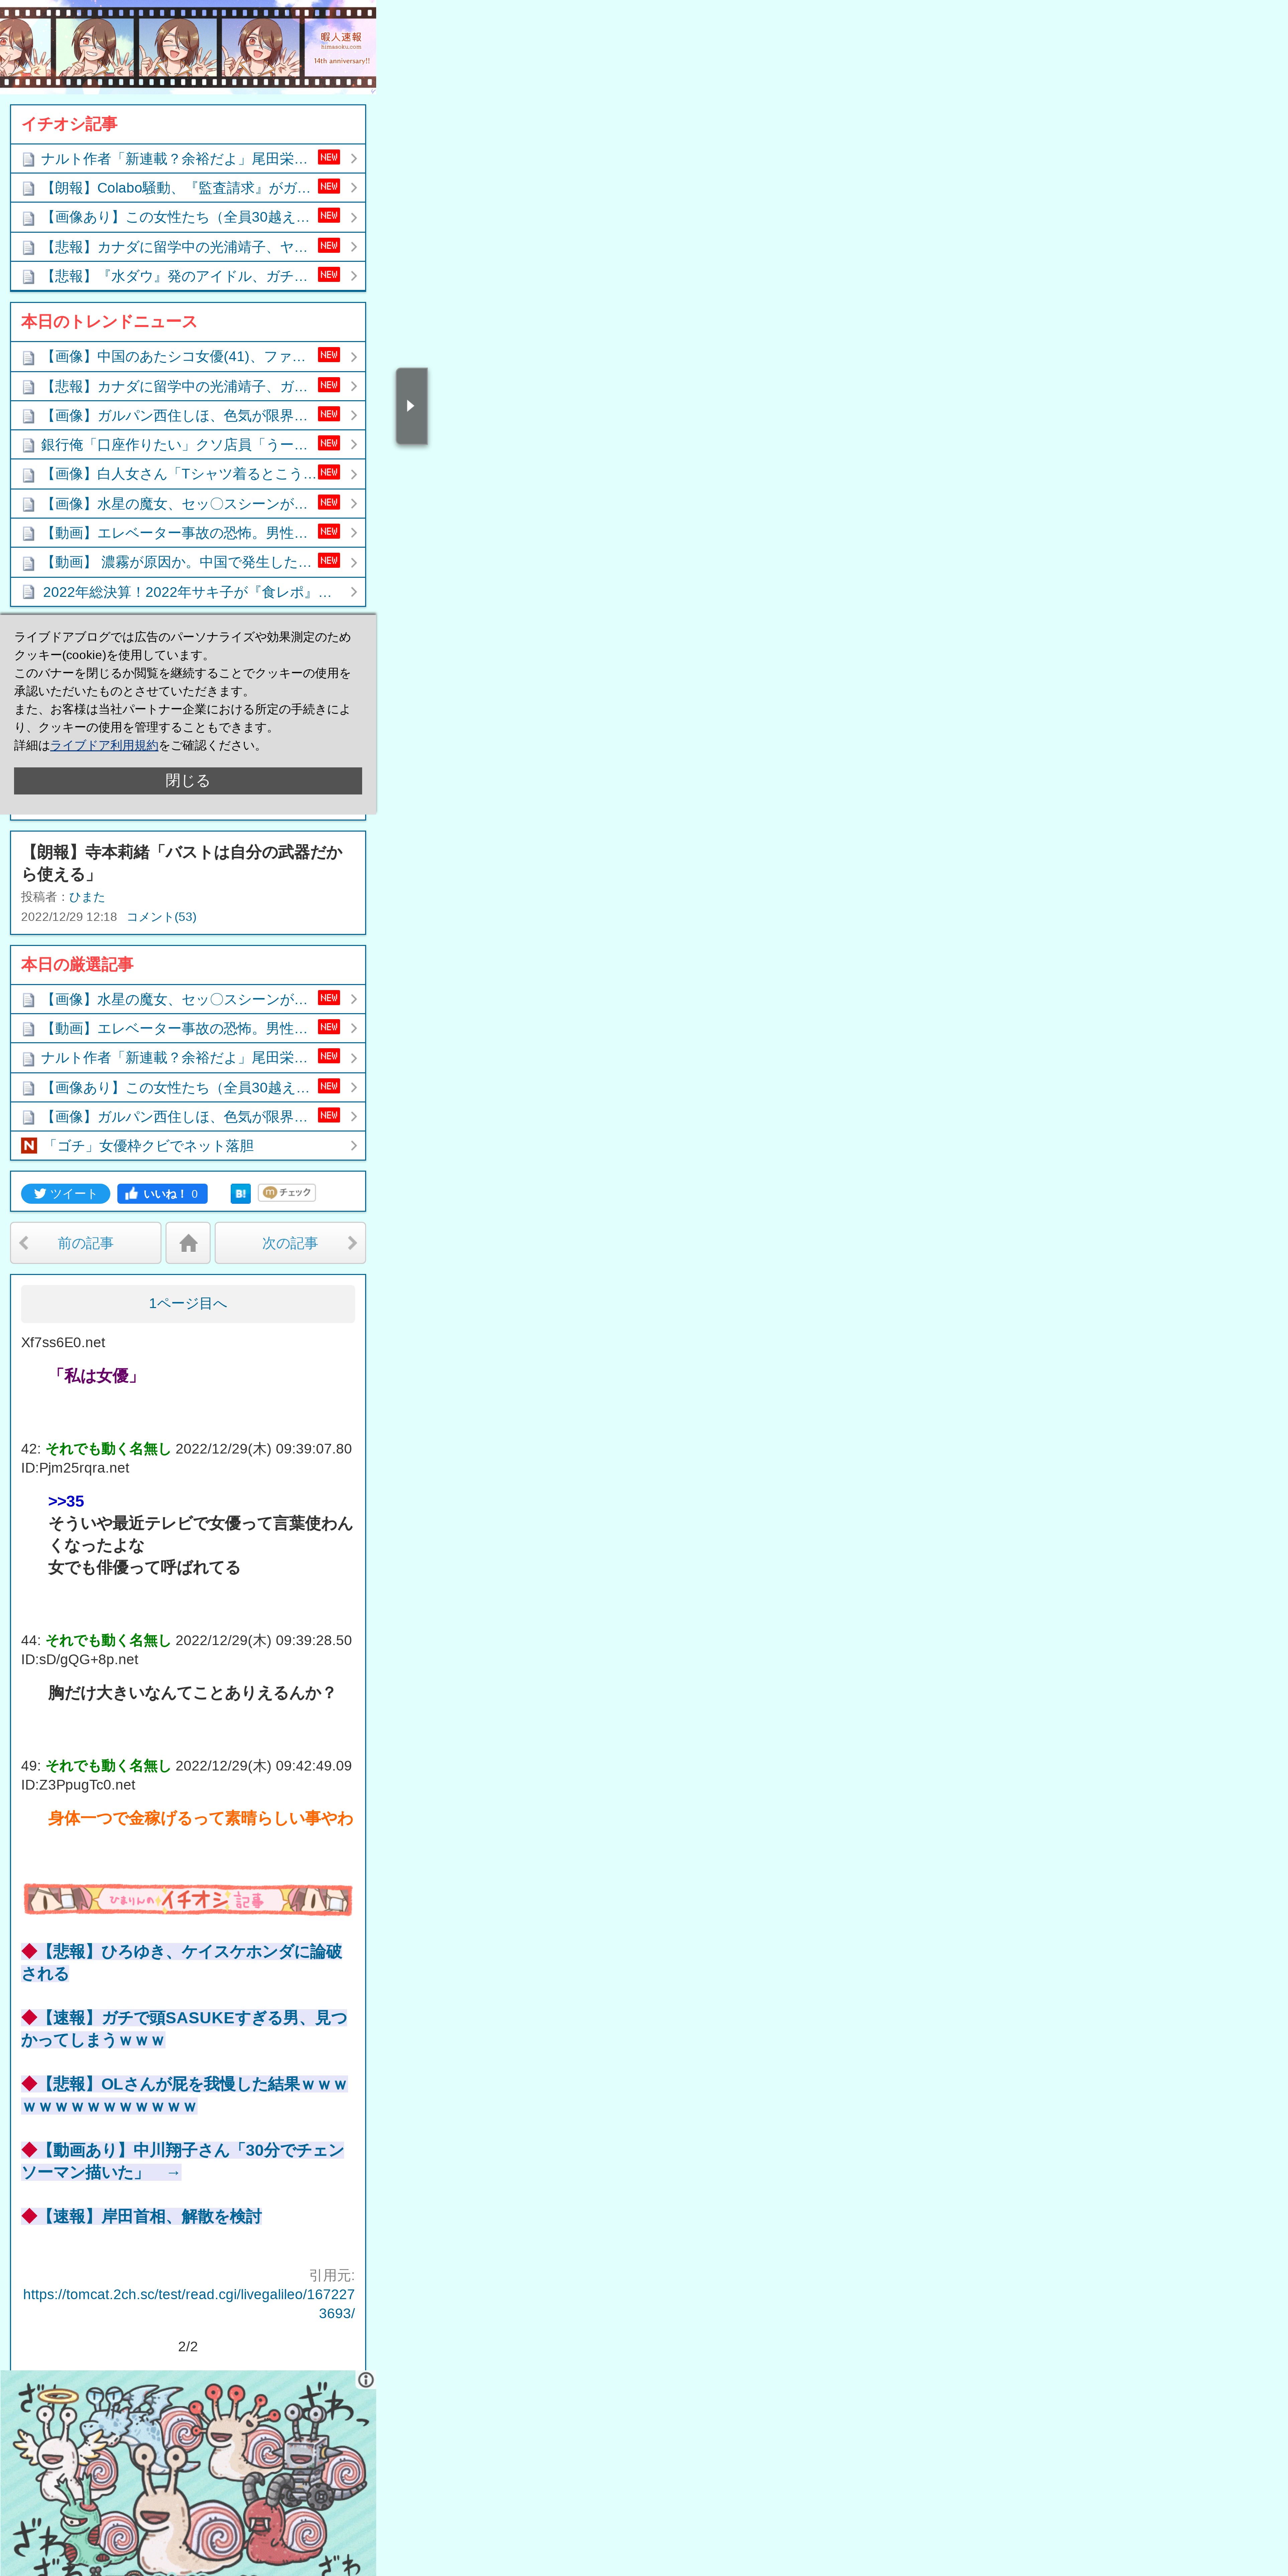
Task: Open エレベーター事故 video article in トレンドニュース
Action: coord(188,533)
